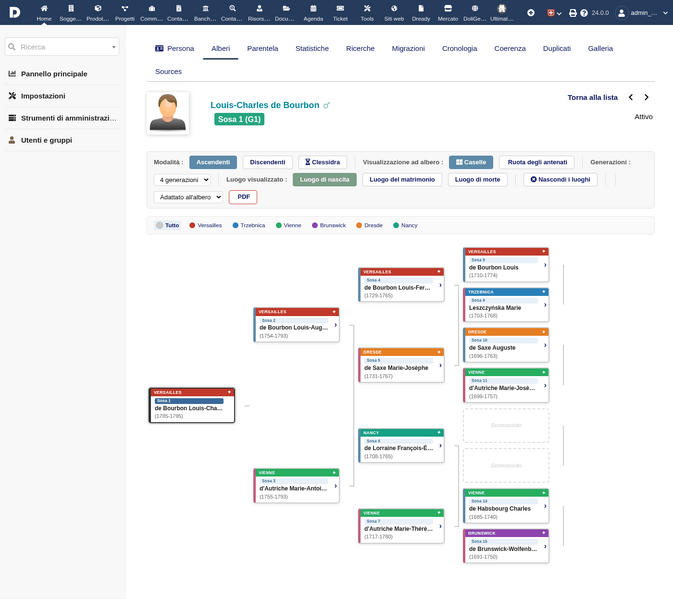
Task: Expand the de Habsbourg Charles card arrow
Action: point(545,506)
